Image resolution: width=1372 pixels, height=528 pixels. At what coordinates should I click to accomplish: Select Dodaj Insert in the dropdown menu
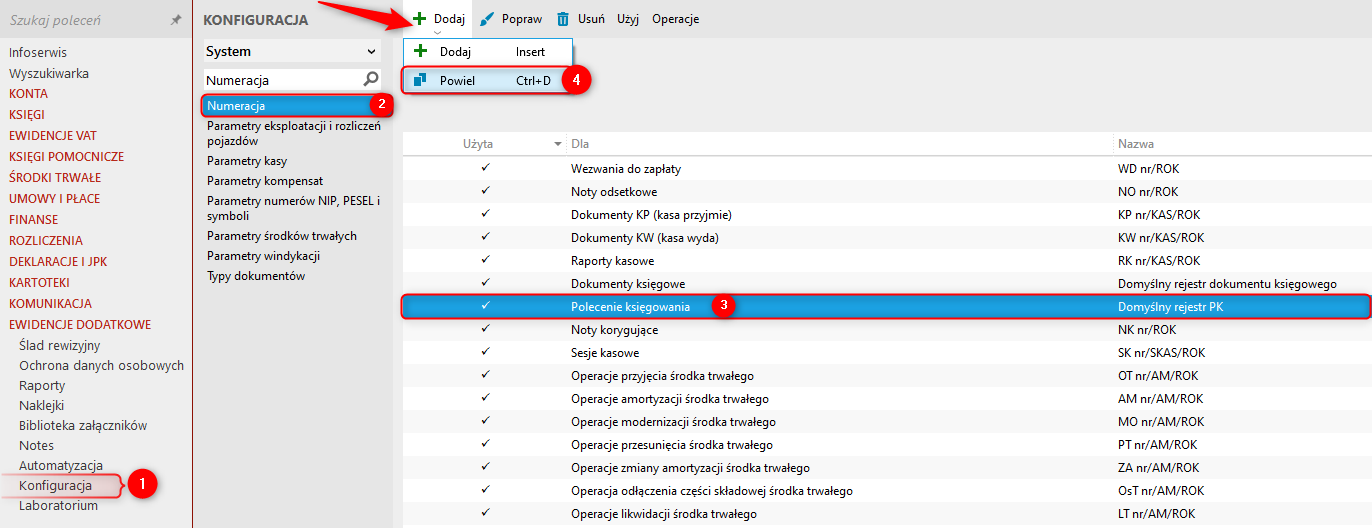(x=488, y=51)
